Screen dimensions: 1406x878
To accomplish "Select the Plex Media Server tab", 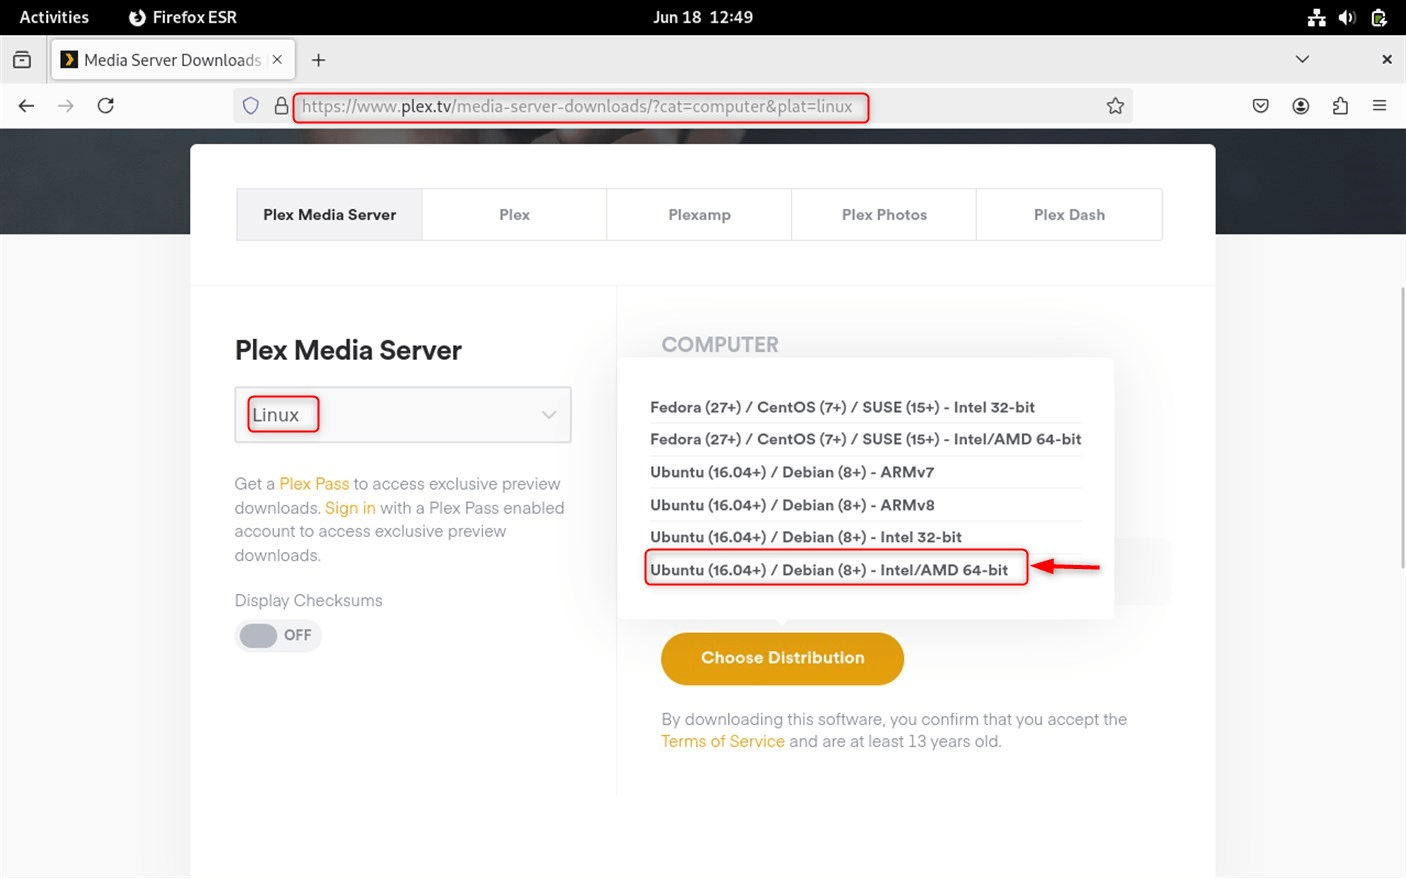I will click(329, 214).
